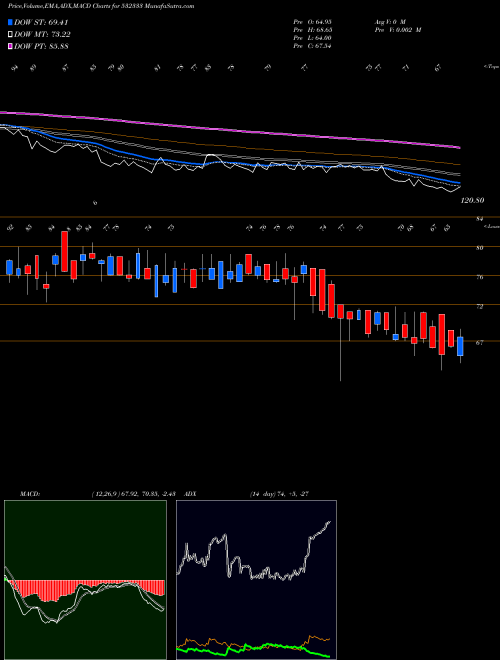Click the ADX panel heading

190,494
